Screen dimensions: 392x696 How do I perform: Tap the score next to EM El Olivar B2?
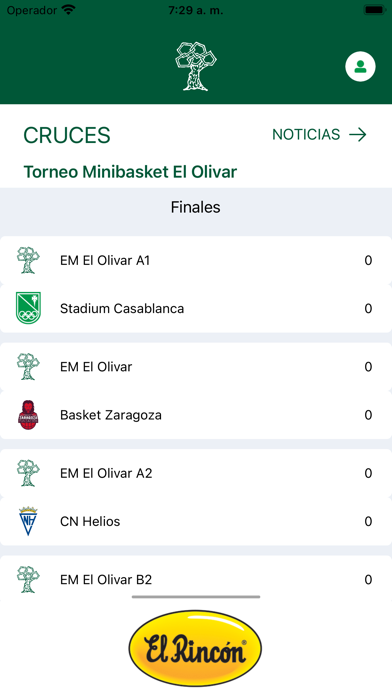coord(368,580)
